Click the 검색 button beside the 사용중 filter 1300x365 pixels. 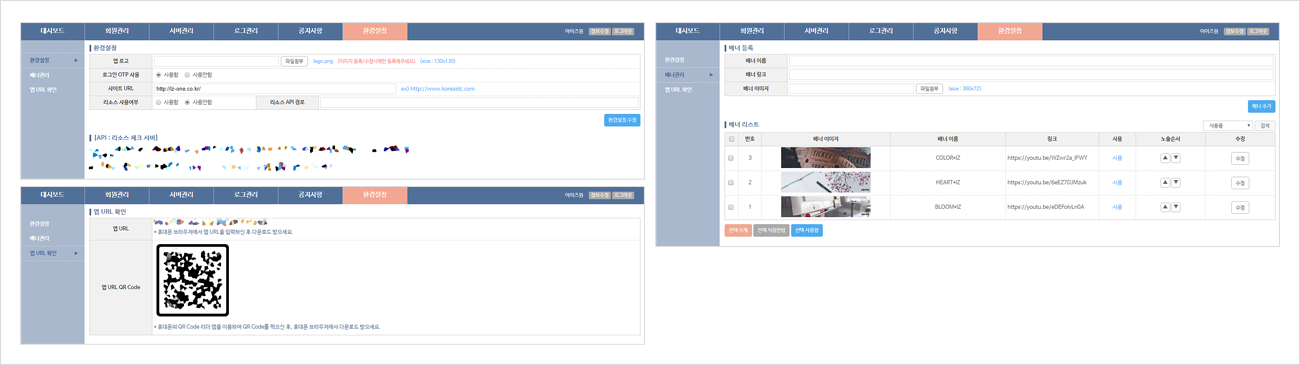coord(1266,126)
